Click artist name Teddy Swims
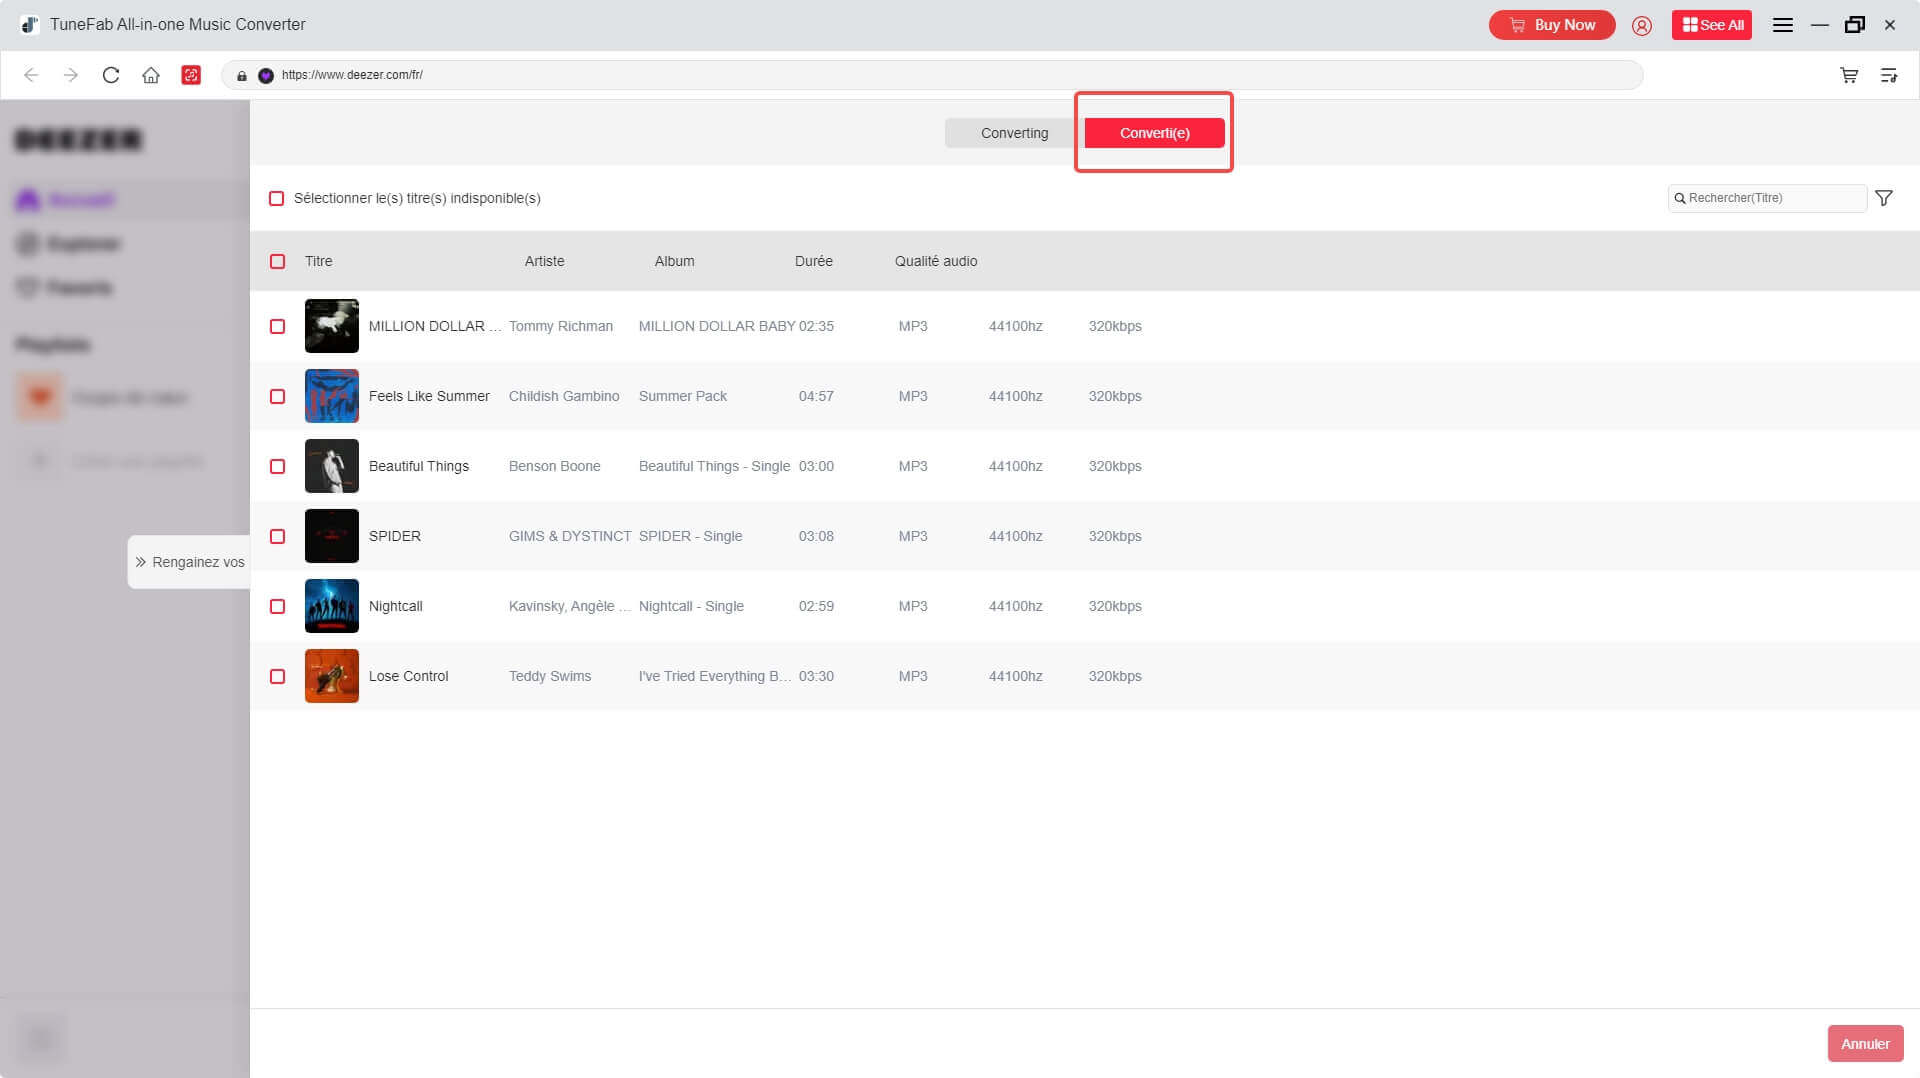Image resolution: width=1920 pixels, height=1078 pixels. coord(550,676)
